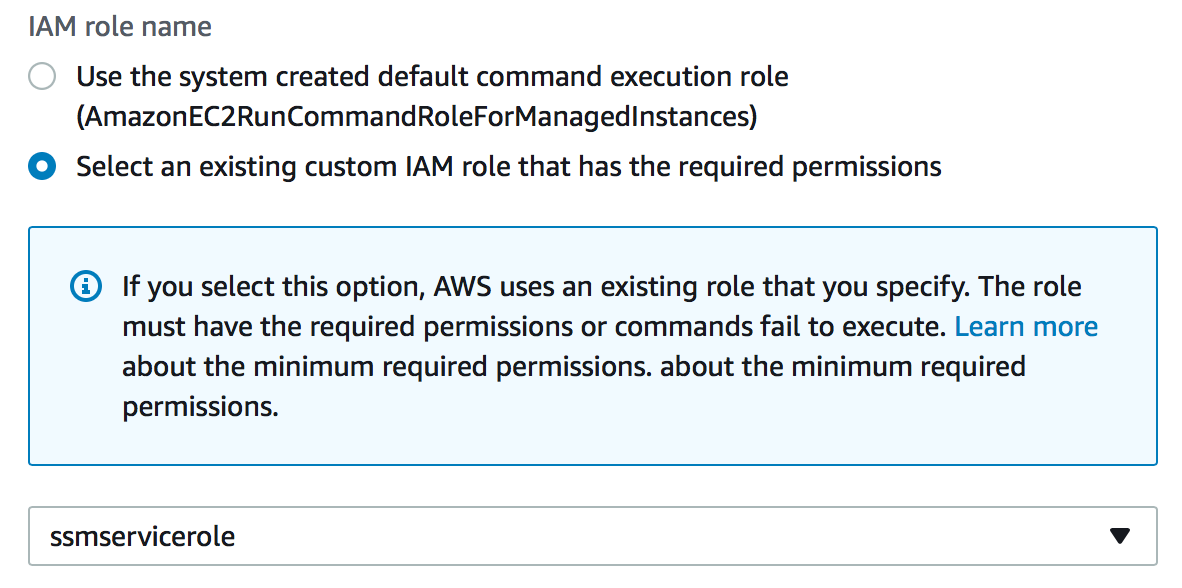Click blank middle of role selection field
The image size is (1182, 588).
(x=650, y=537)
